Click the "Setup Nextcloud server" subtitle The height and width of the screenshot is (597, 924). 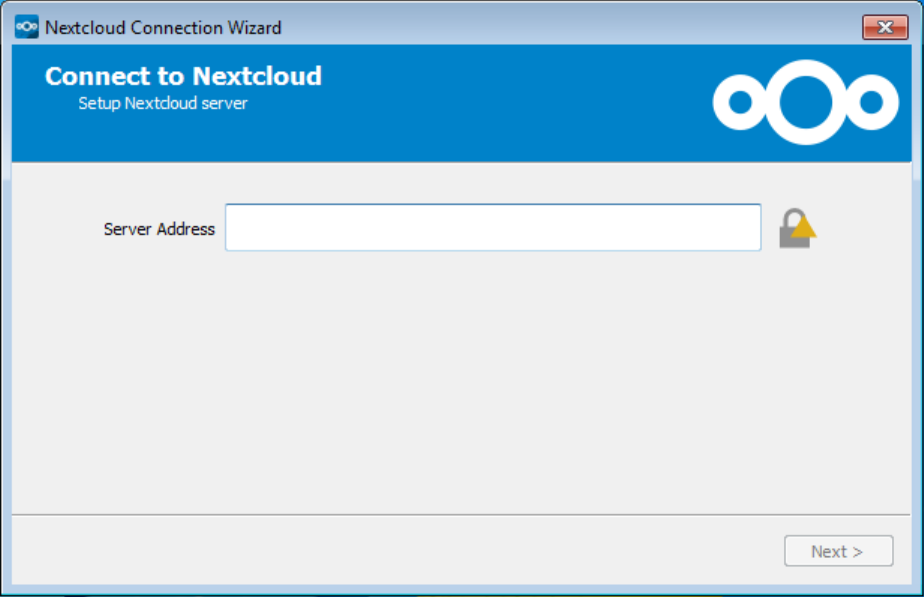tap(162, 103)
